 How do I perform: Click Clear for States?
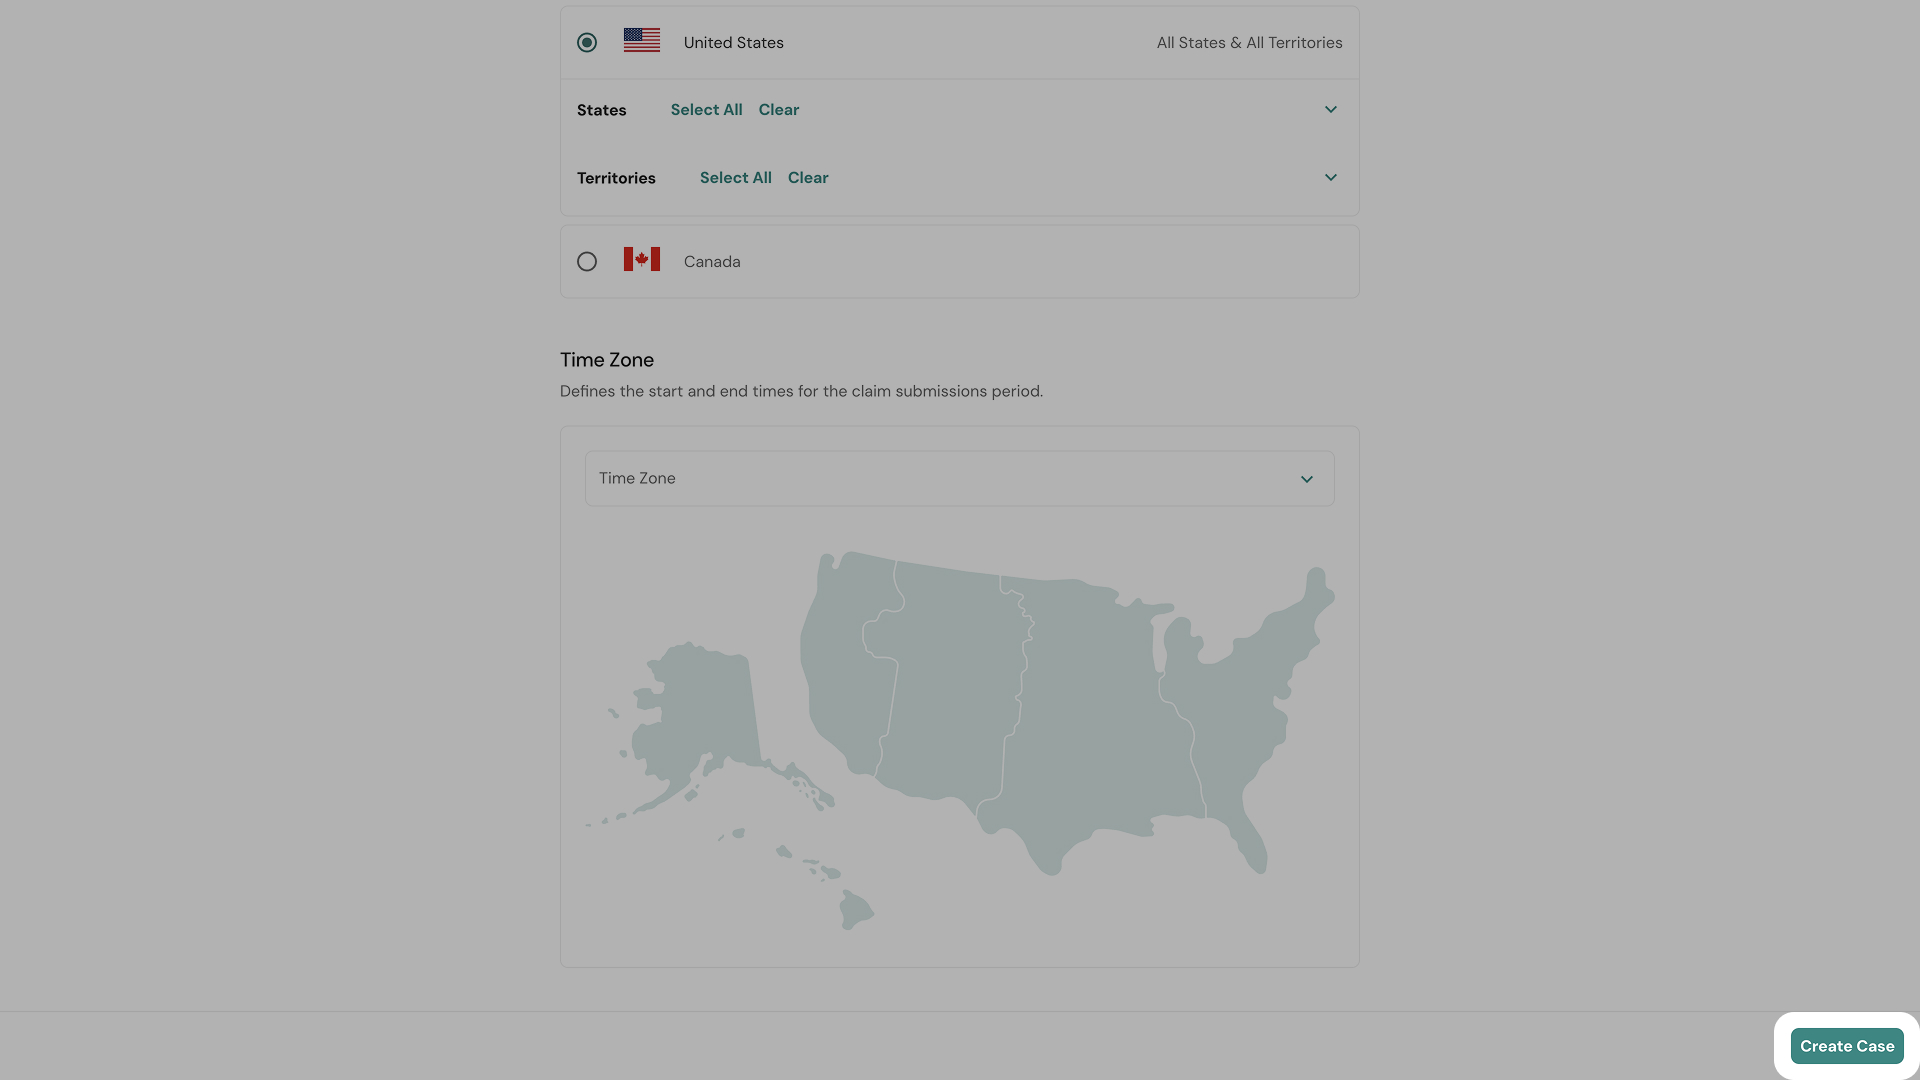click(x=779, y=110)
